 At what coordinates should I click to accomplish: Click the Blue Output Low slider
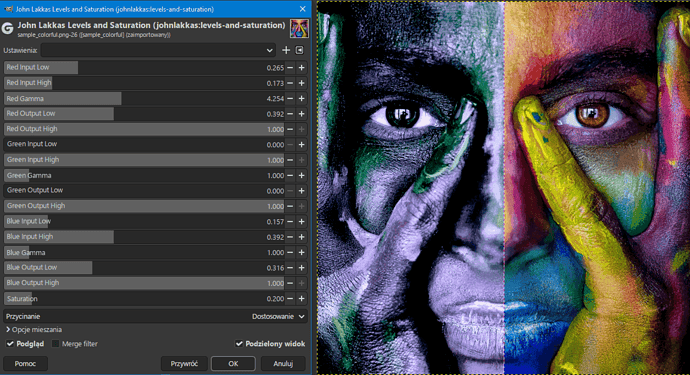click(x=144, y=268)
